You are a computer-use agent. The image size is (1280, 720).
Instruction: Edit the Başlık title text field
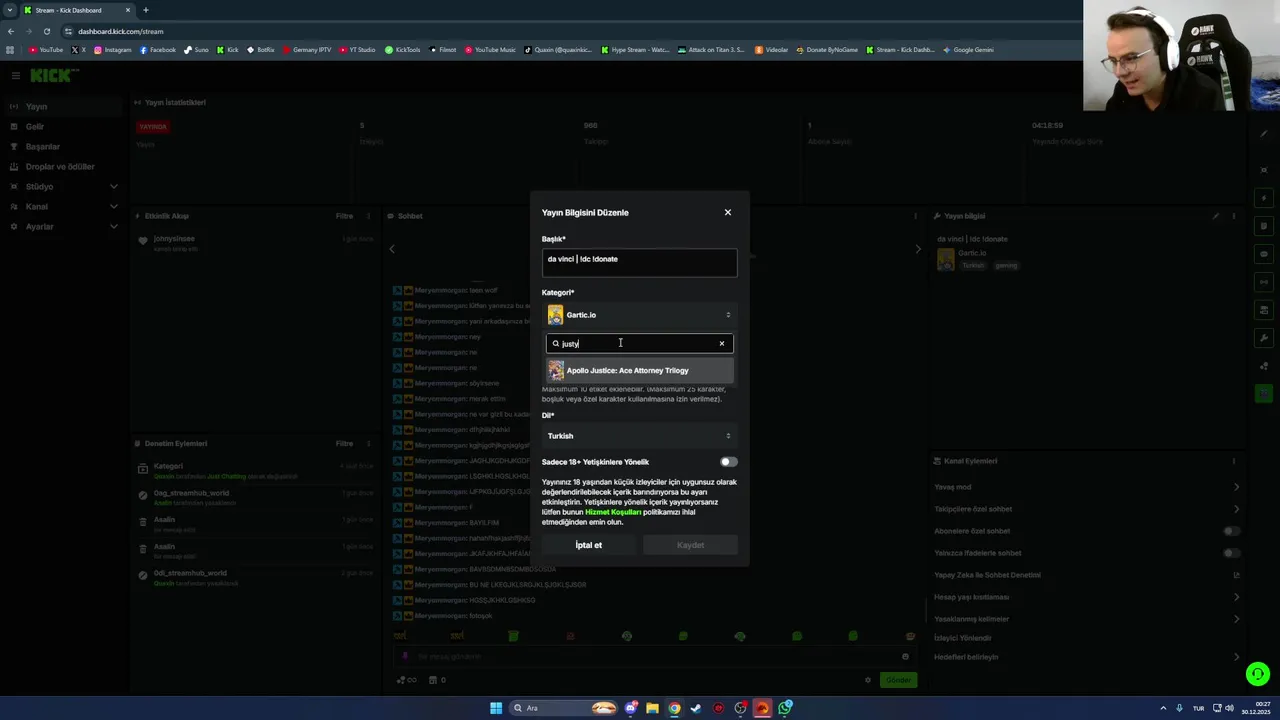[x=639, y=262]
